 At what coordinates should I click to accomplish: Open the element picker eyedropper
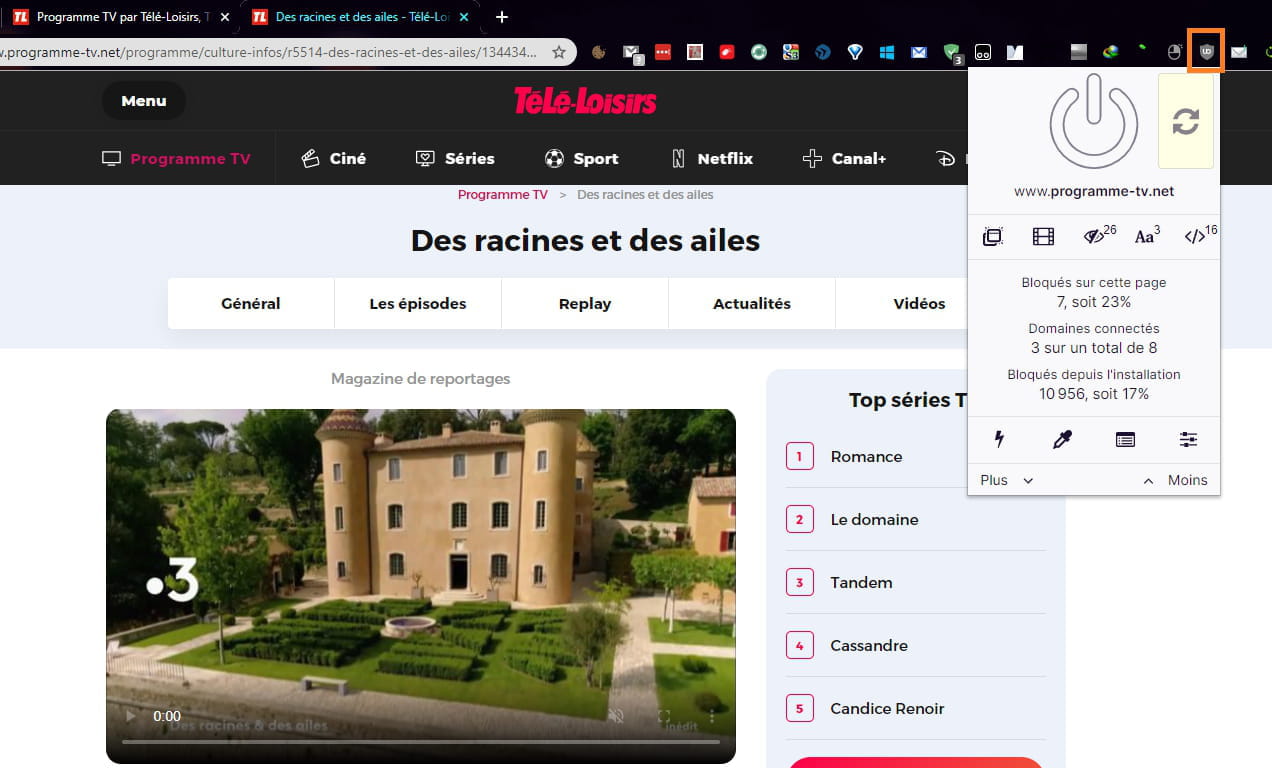point(1062,439)
